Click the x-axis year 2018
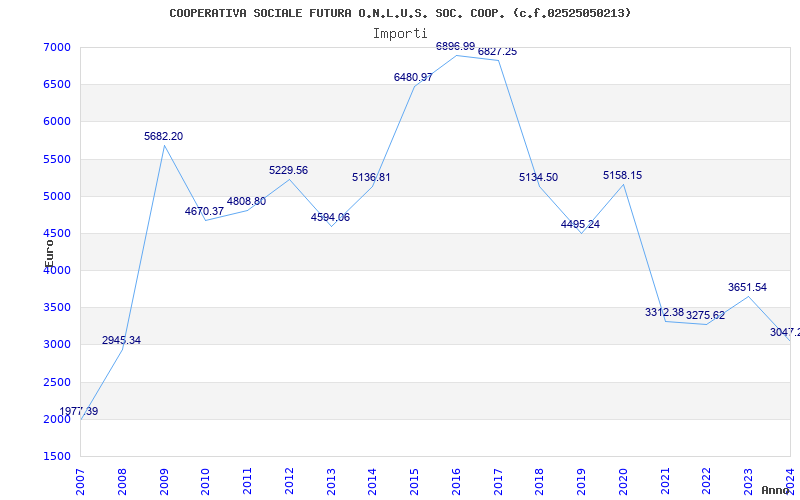800x500 pixels. (540, 481)
